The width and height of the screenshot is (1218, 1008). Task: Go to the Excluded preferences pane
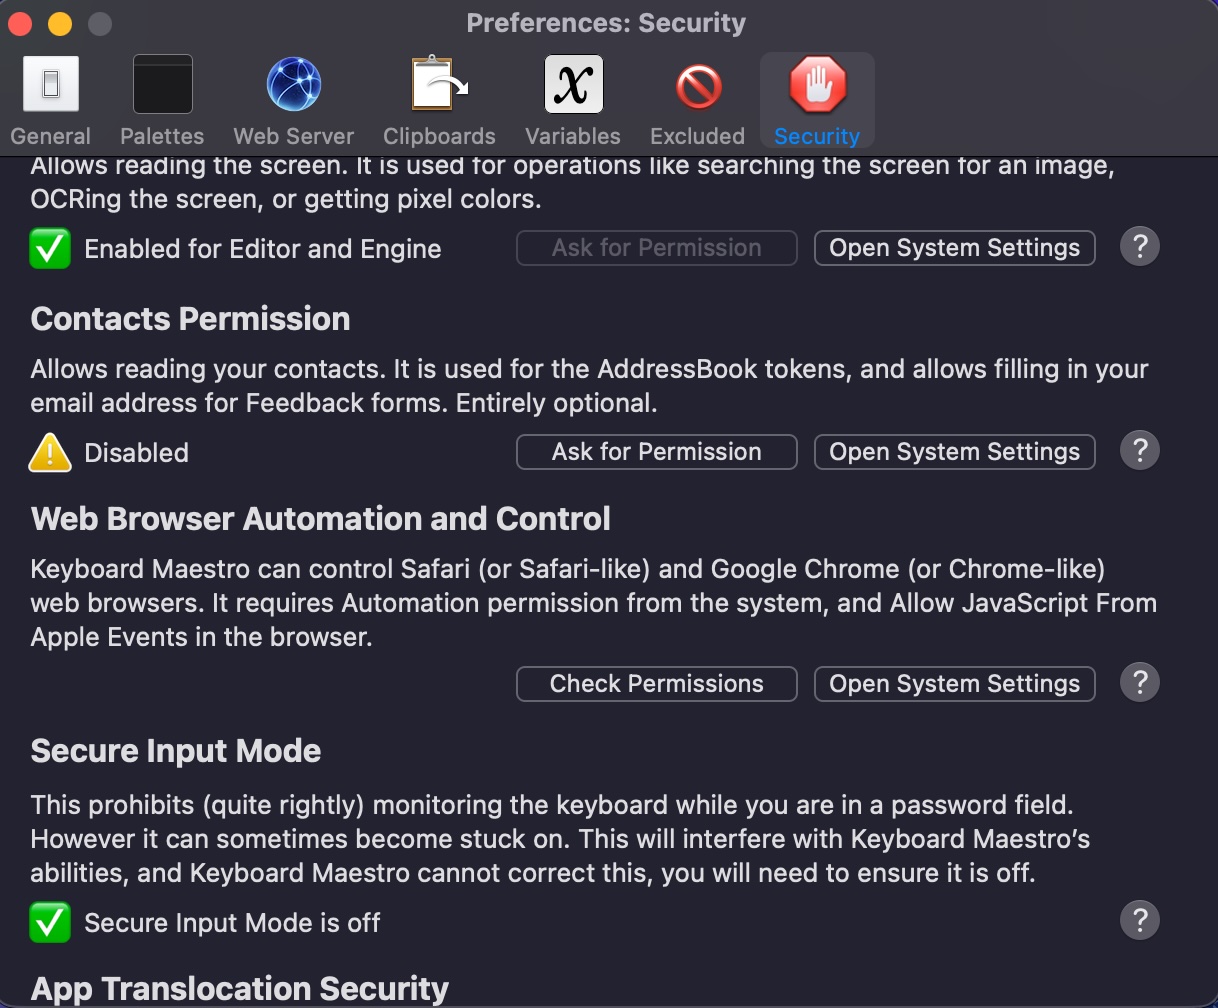tap(697, 100)
